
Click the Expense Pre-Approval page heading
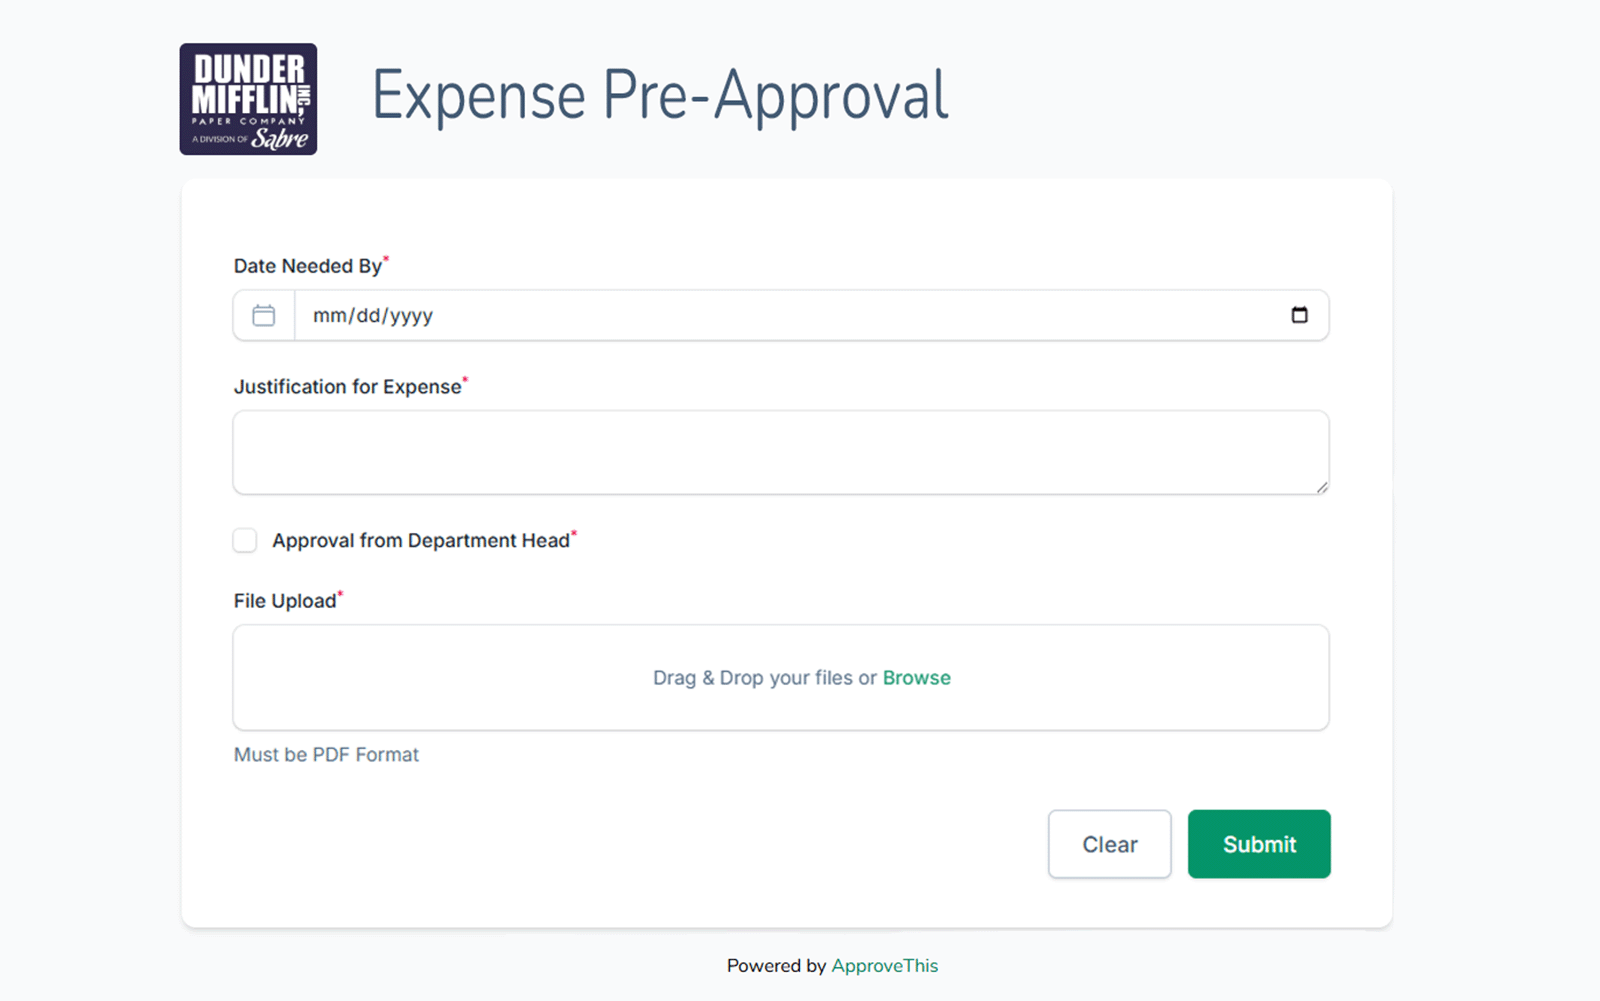pos(660,97)
